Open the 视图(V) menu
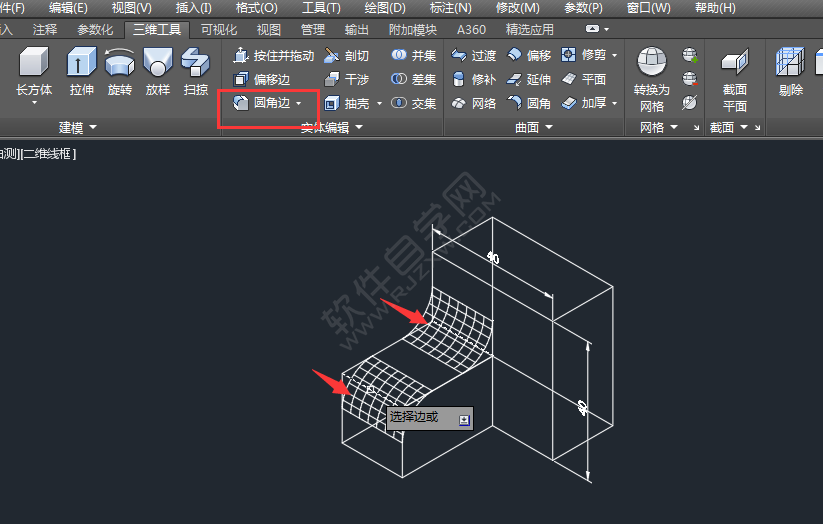Screen dimensions: 823x524 coord(131,8)
